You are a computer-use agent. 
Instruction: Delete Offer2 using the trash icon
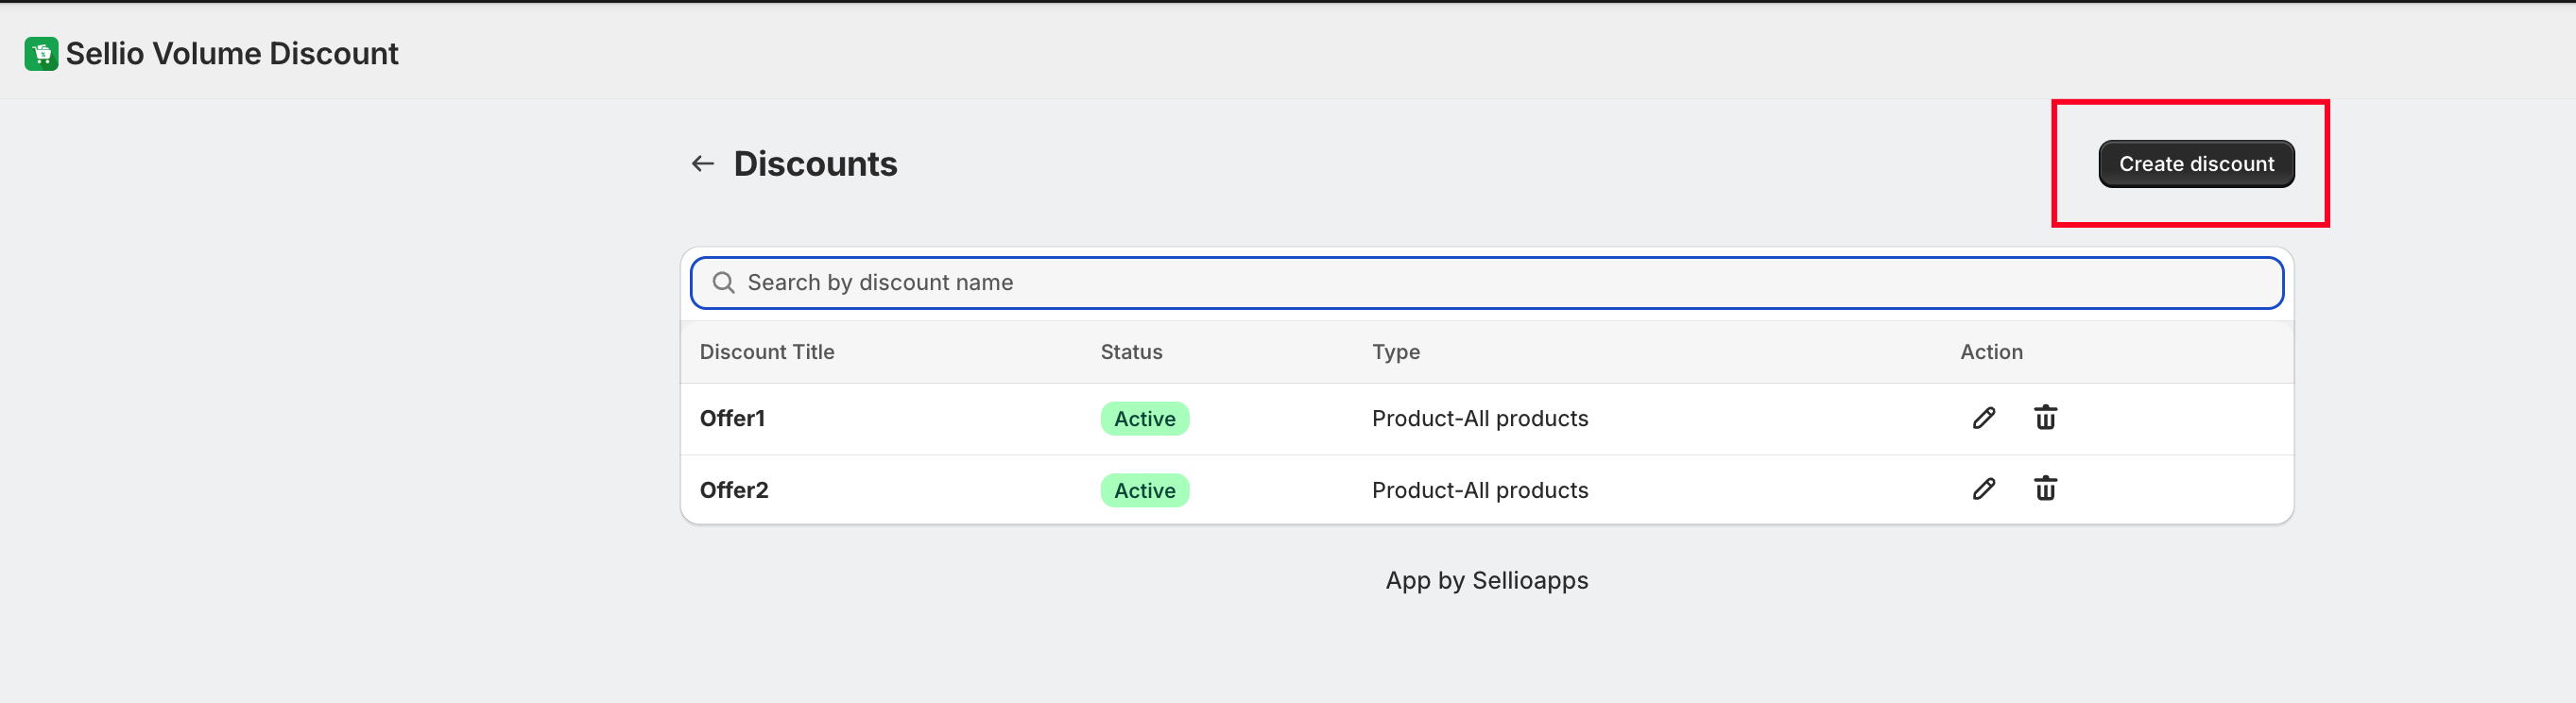pyautogui.click(x=2045, y=489)
